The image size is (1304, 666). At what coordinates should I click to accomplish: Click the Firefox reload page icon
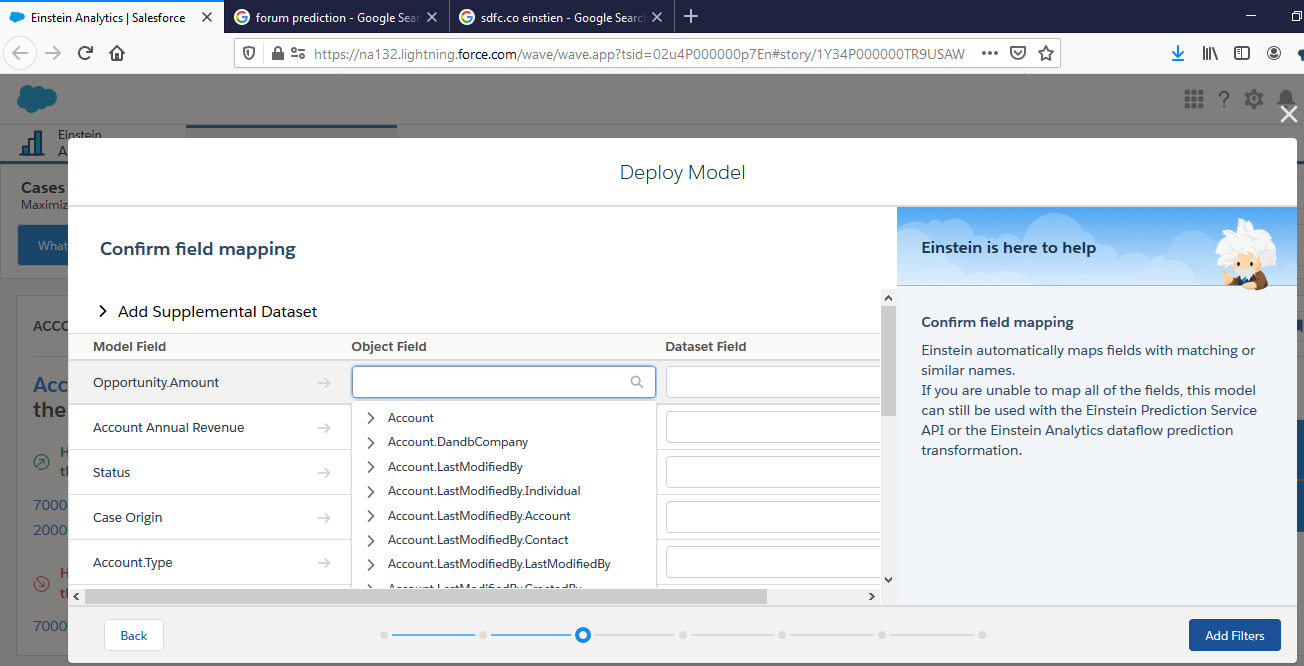coord(85,54)
